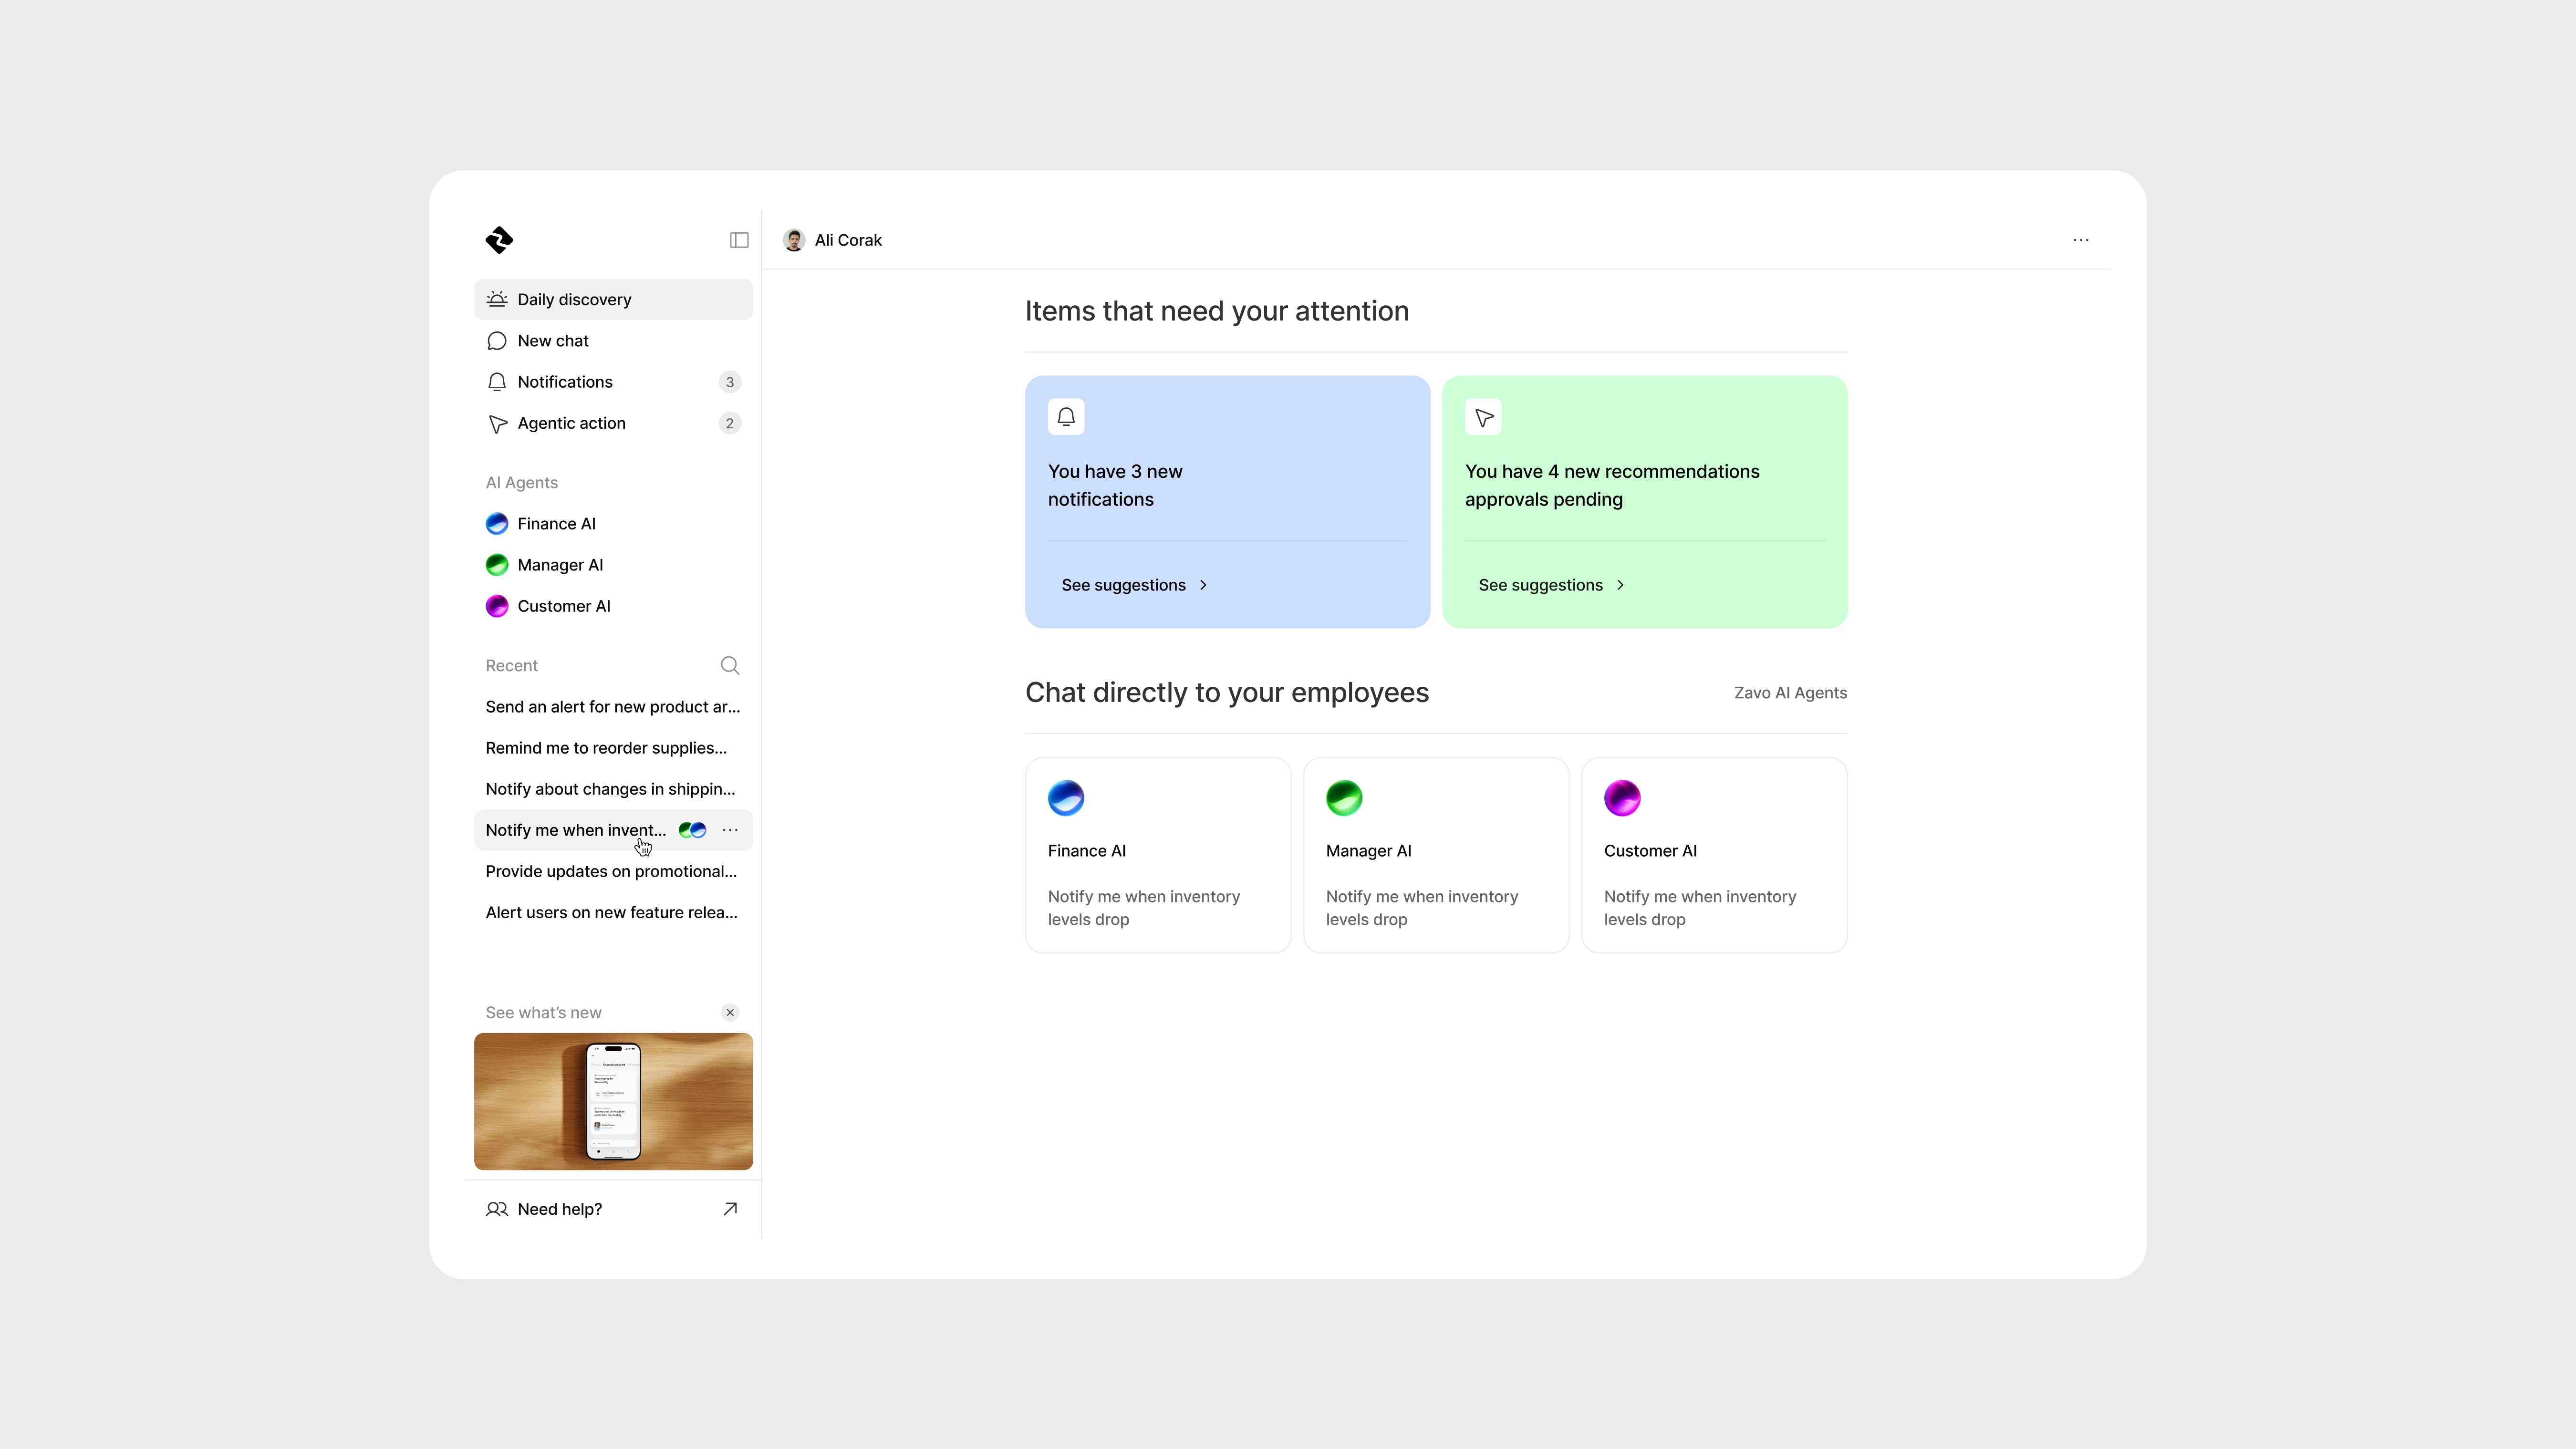Open Manager AI chat card
Viewport: 2576px width, 1449px height.
(x=1436, y=855)
